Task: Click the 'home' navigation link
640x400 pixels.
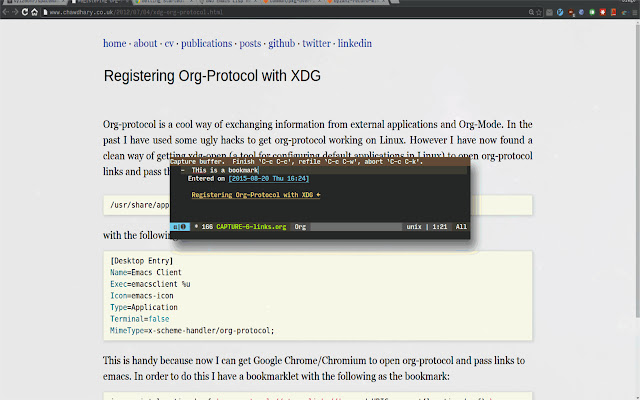Action: [114, 44]
